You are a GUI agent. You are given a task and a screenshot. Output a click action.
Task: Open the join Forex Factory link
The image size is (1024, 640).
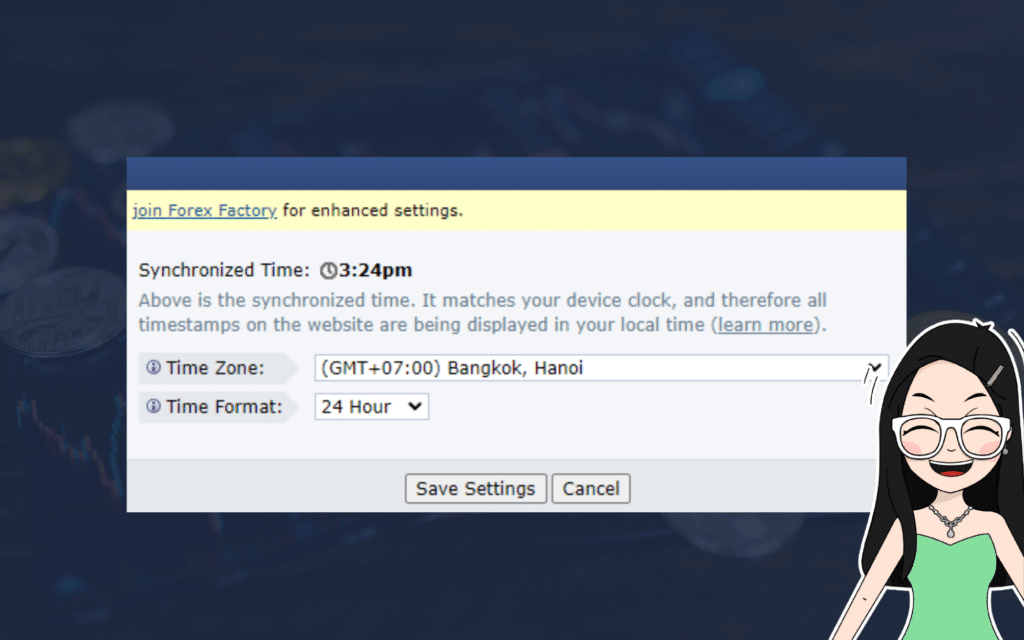point(204,210)
